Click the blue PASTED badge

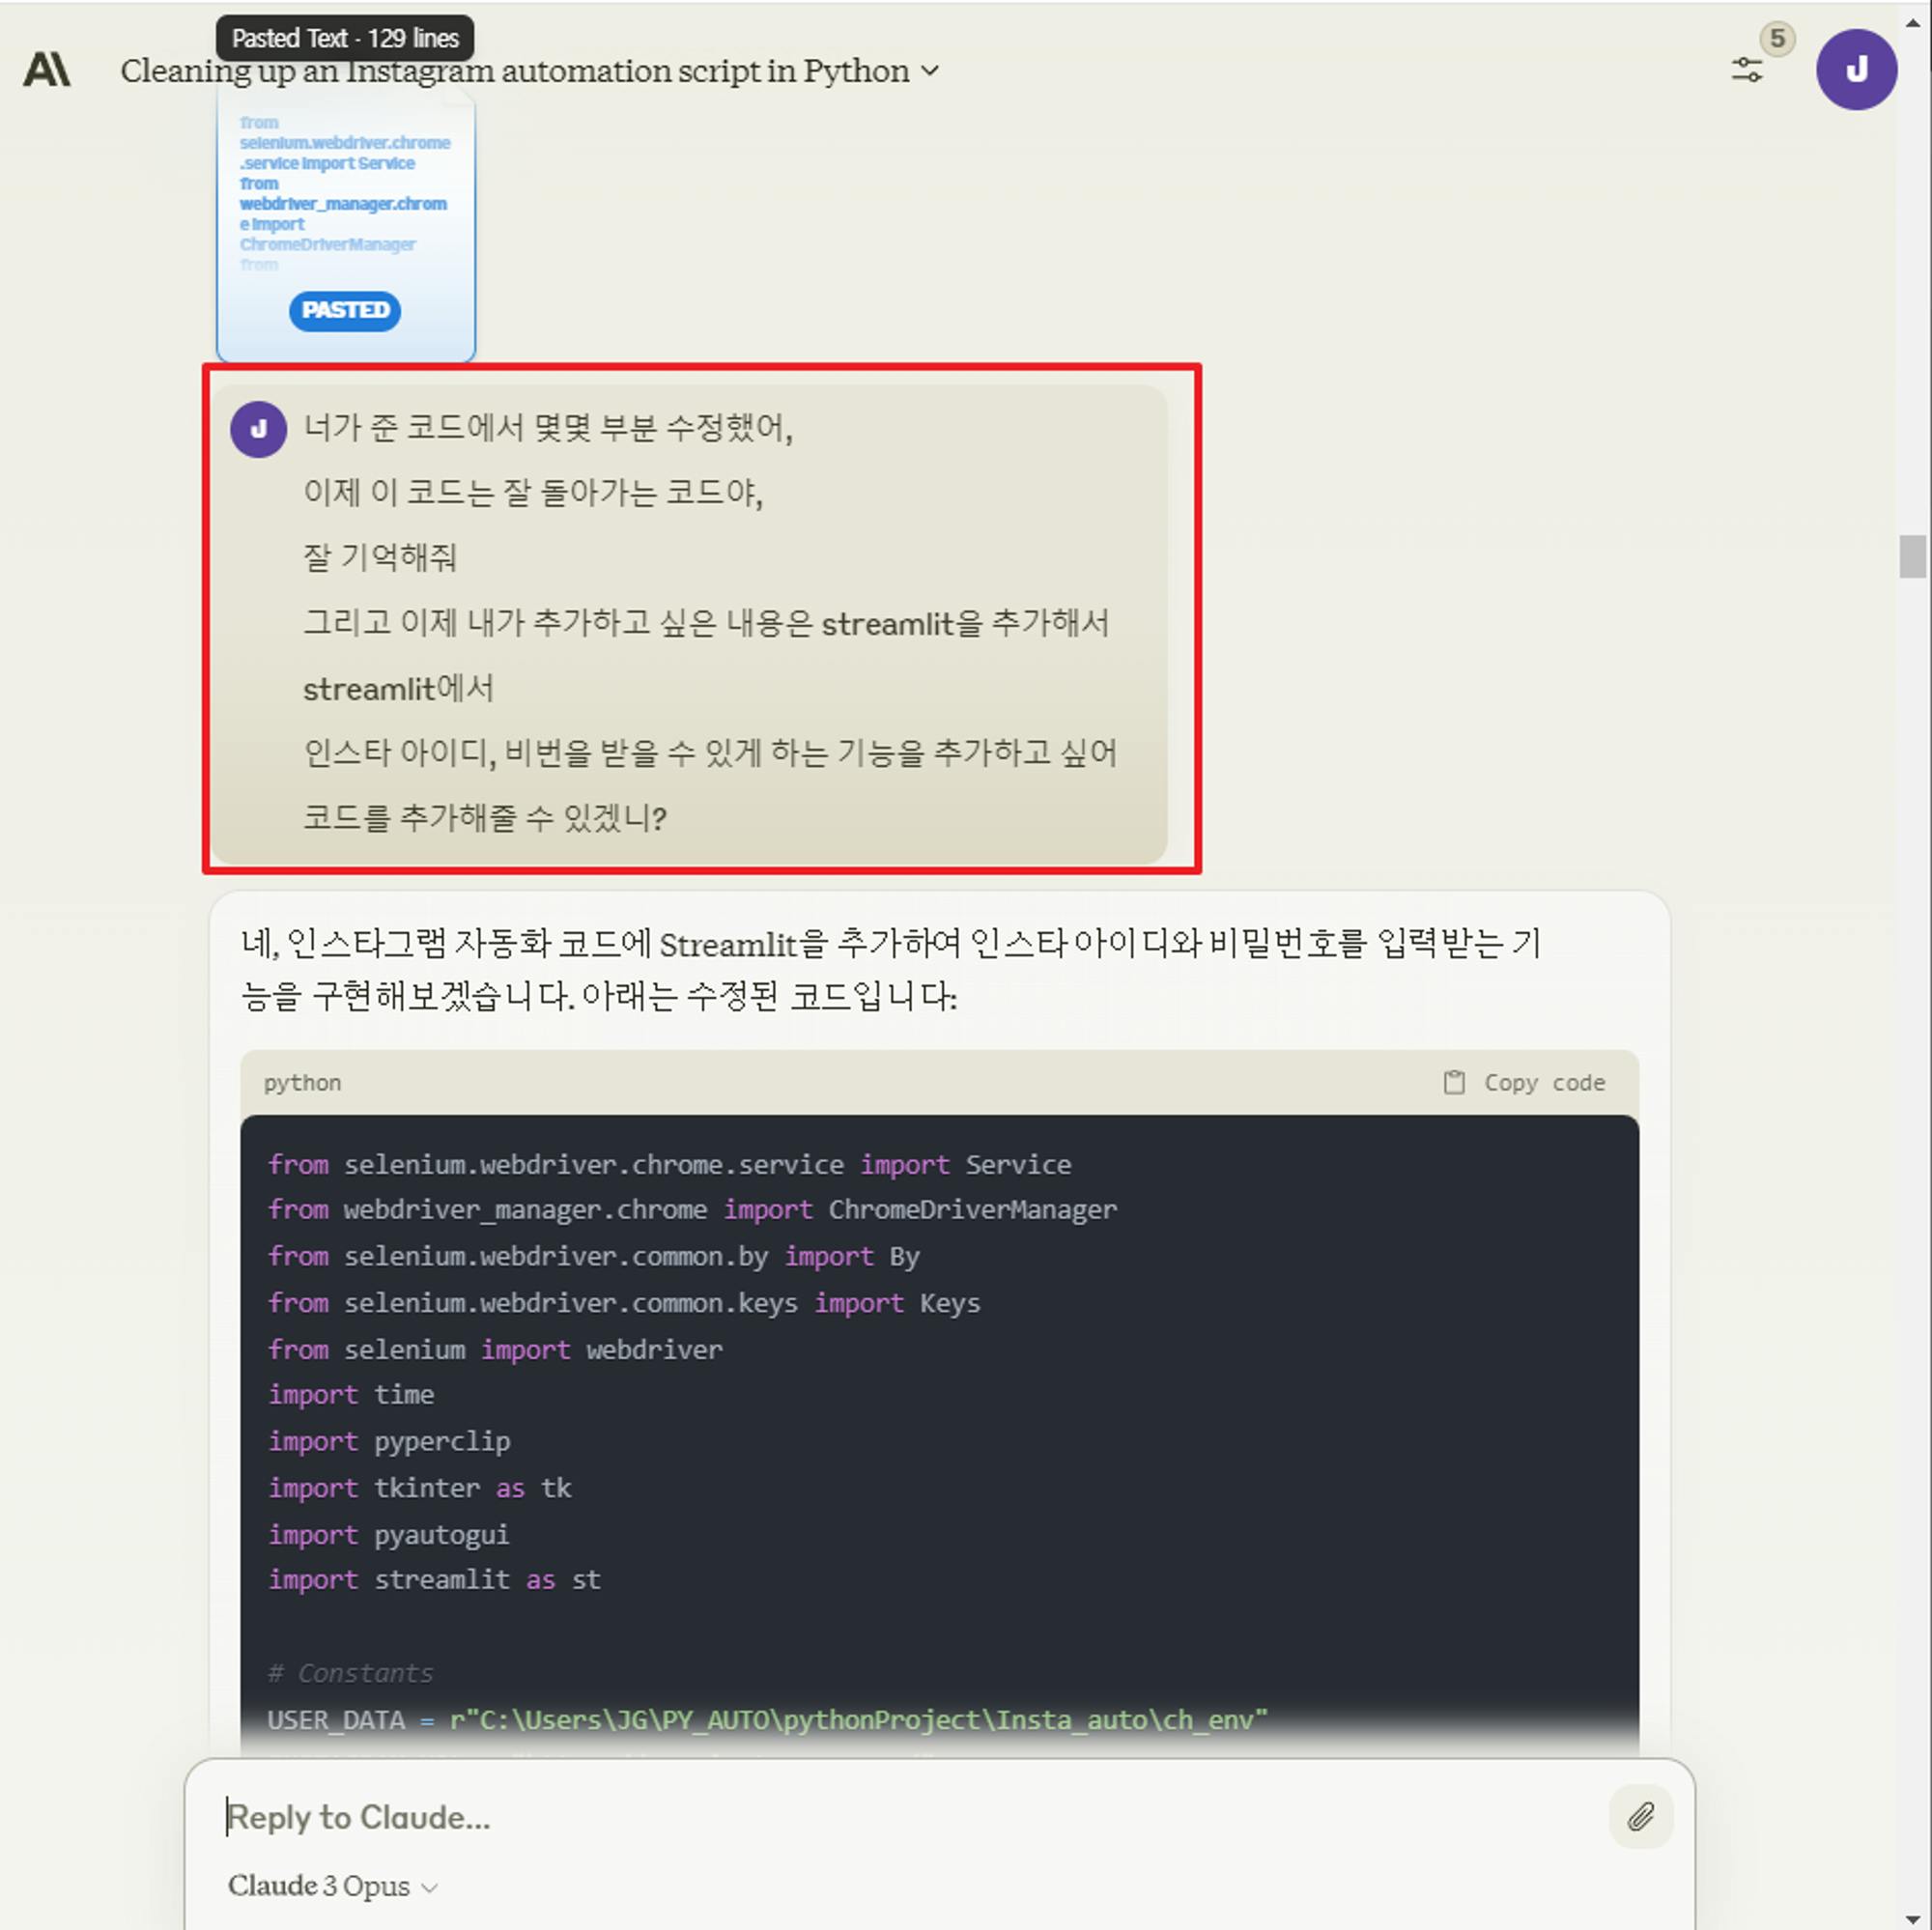point(345,310)
